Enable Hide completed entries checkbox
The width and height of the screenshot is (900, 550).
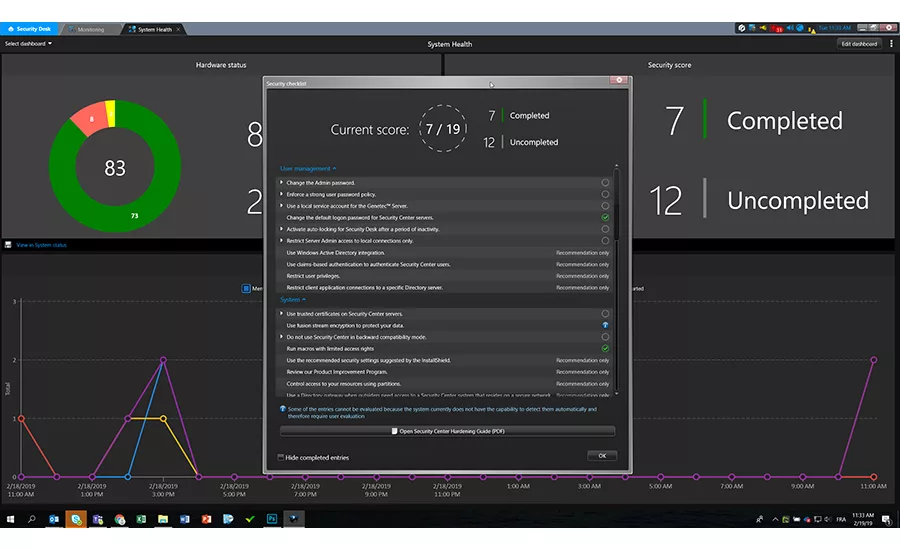281,458
